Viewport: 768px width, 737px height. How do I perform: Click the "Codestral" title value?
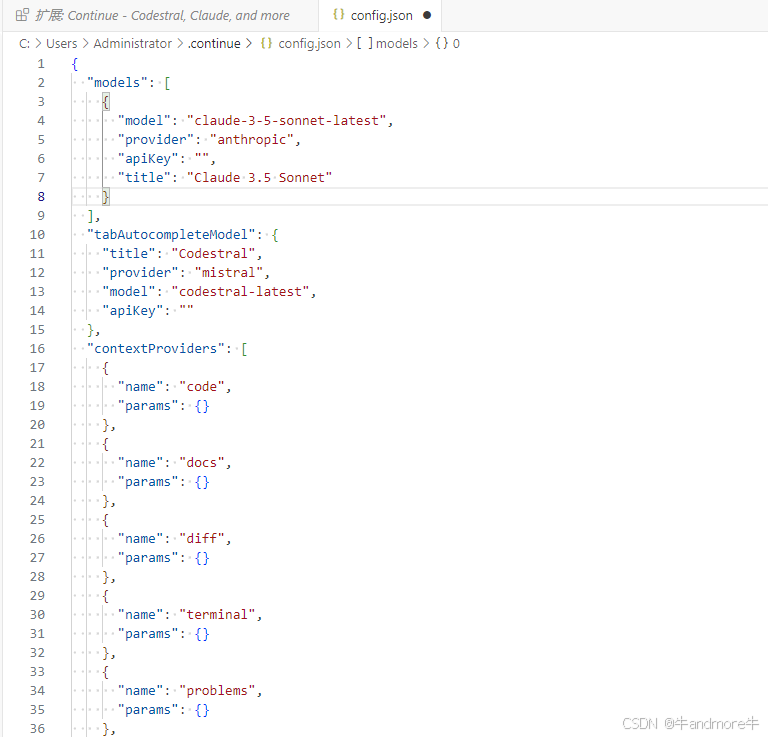[x=214, y=254]
